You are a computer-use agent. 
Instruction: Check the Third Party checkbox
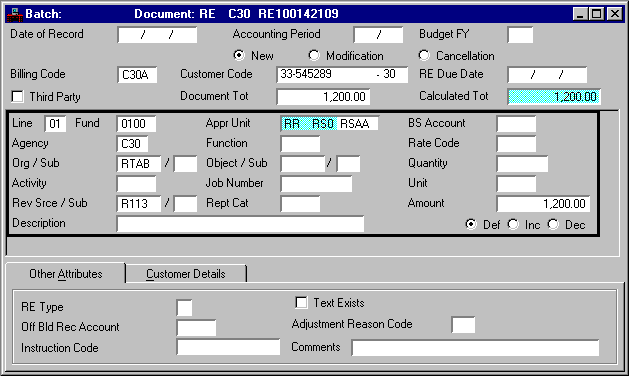pos(18,97)
